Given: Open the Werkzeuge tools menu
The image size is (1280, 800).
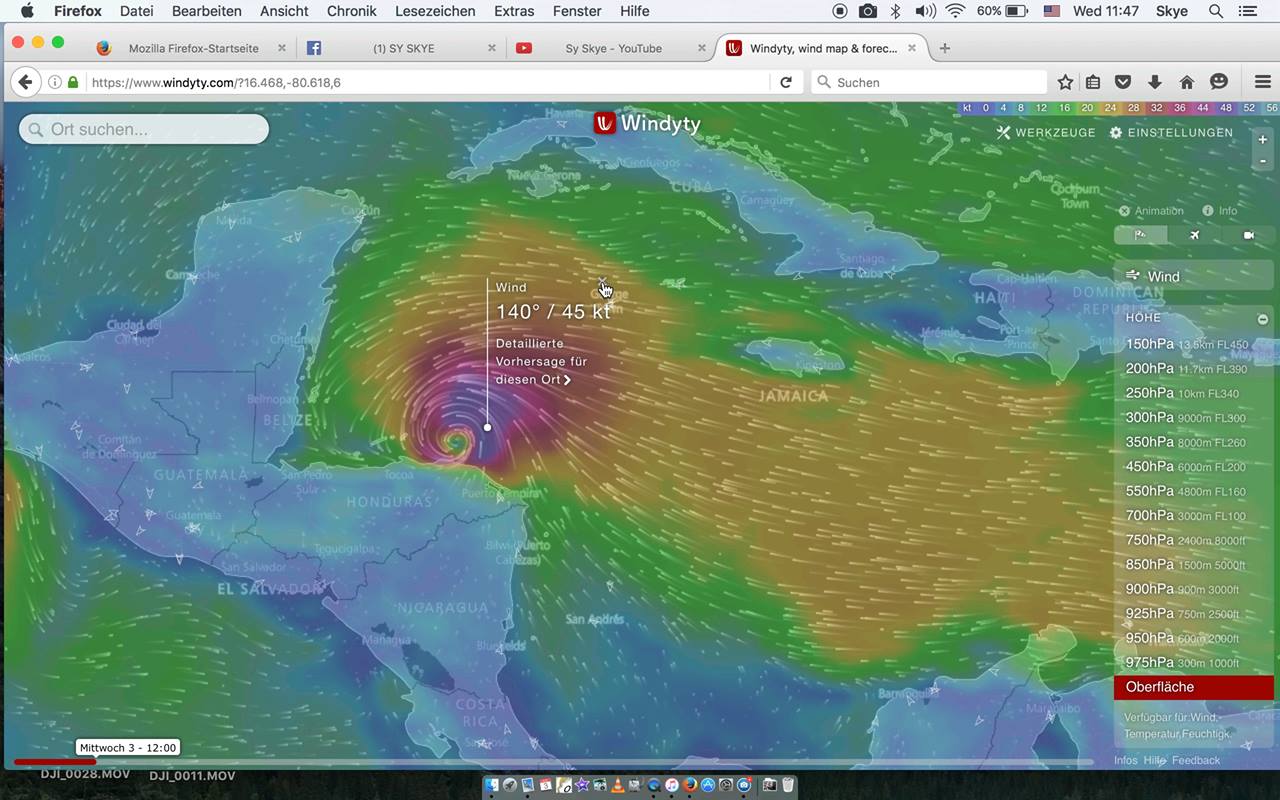Looking at the screenshot, I should pyautogui.click(x=1046, y=132).
